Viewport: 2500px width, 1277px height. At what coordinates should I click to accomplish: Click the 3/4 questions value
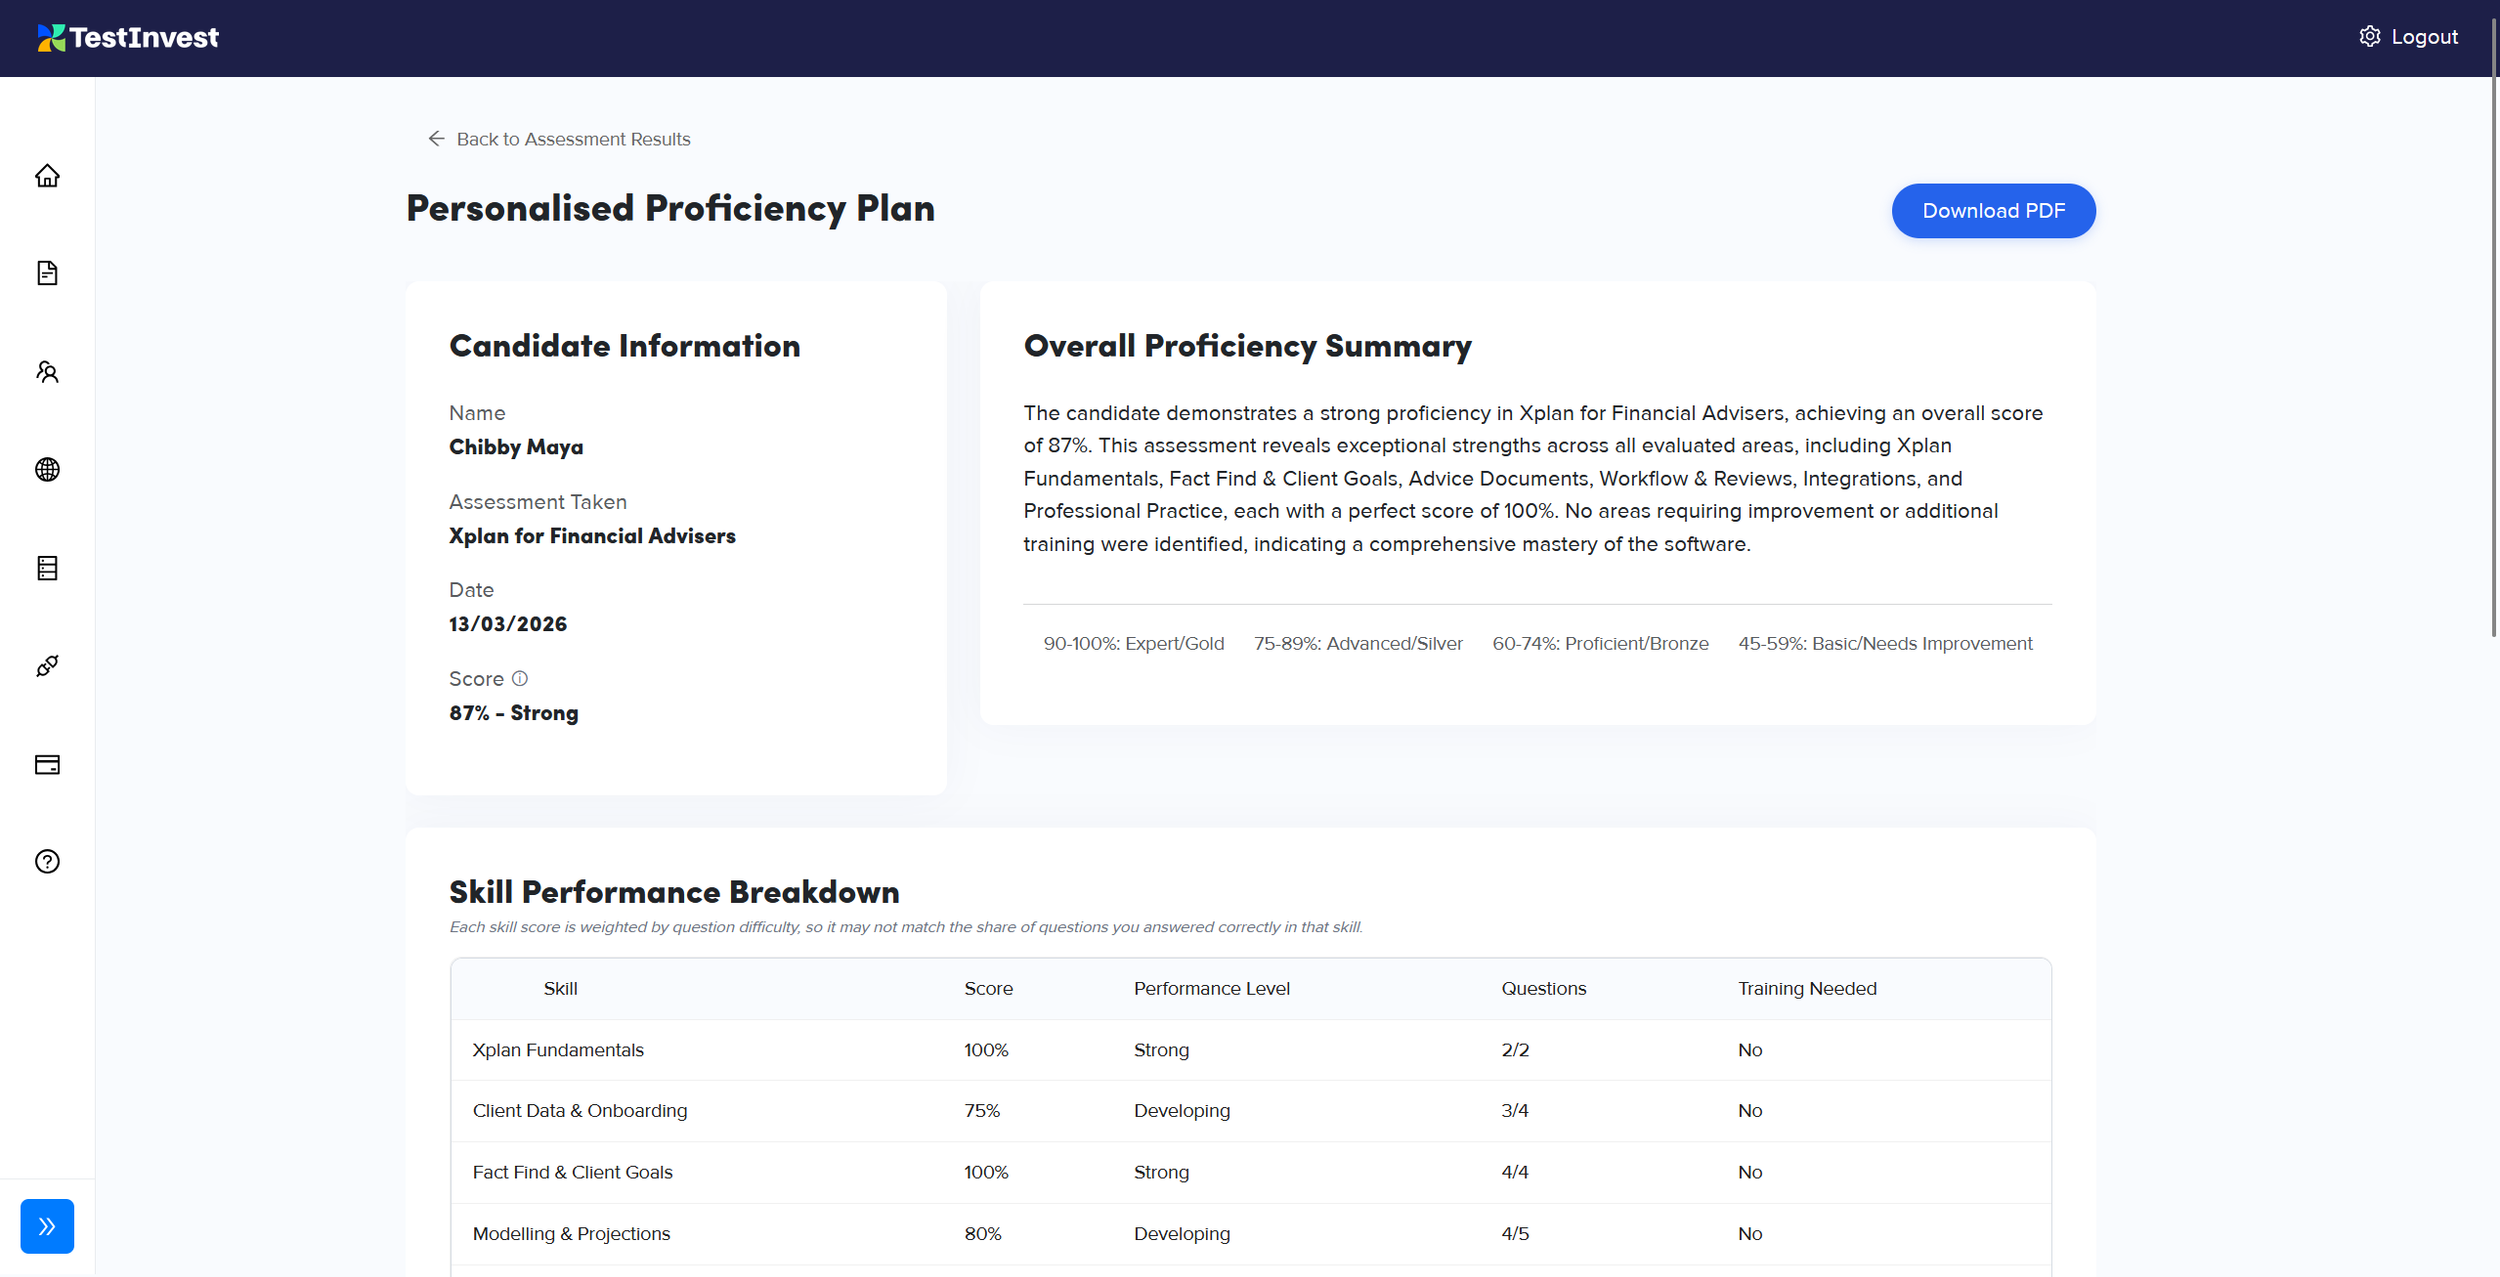(1515, 1111)
